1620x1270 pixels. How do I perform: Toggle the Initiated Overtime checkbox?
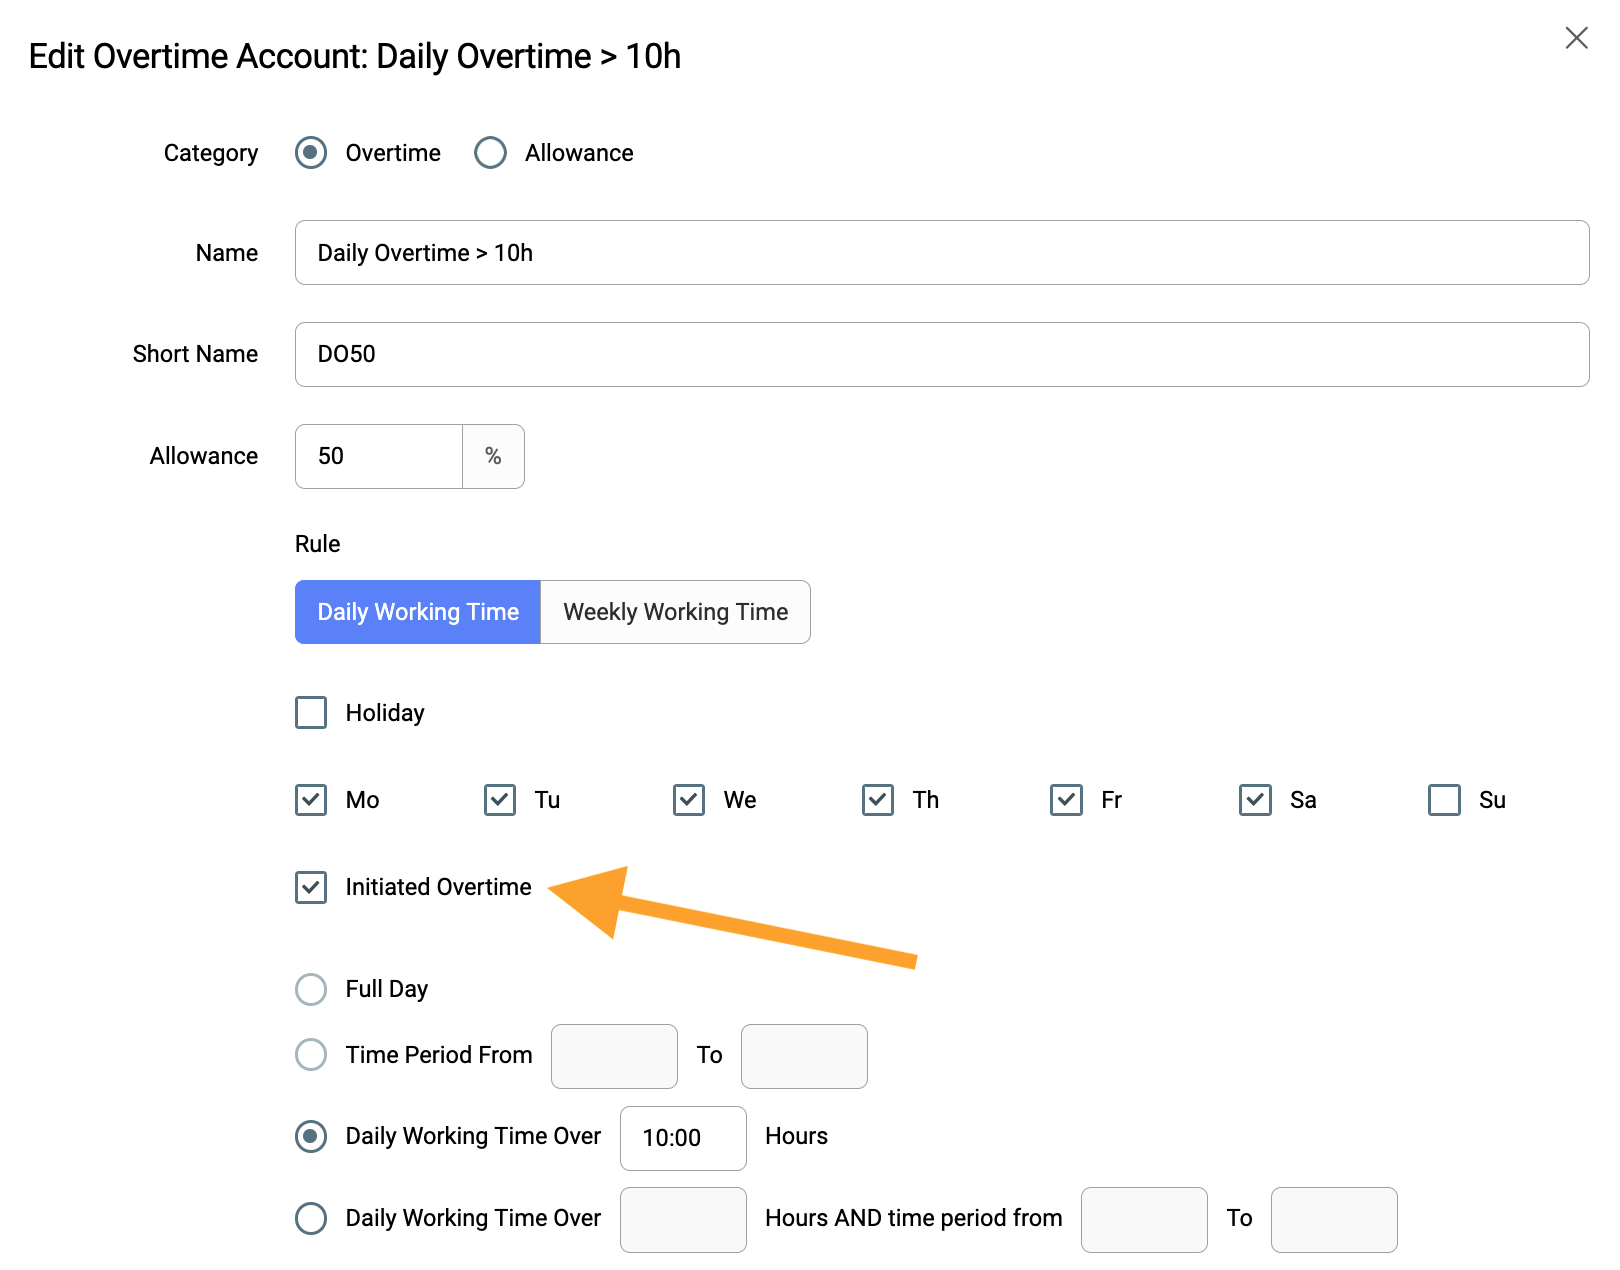point(311,887)
